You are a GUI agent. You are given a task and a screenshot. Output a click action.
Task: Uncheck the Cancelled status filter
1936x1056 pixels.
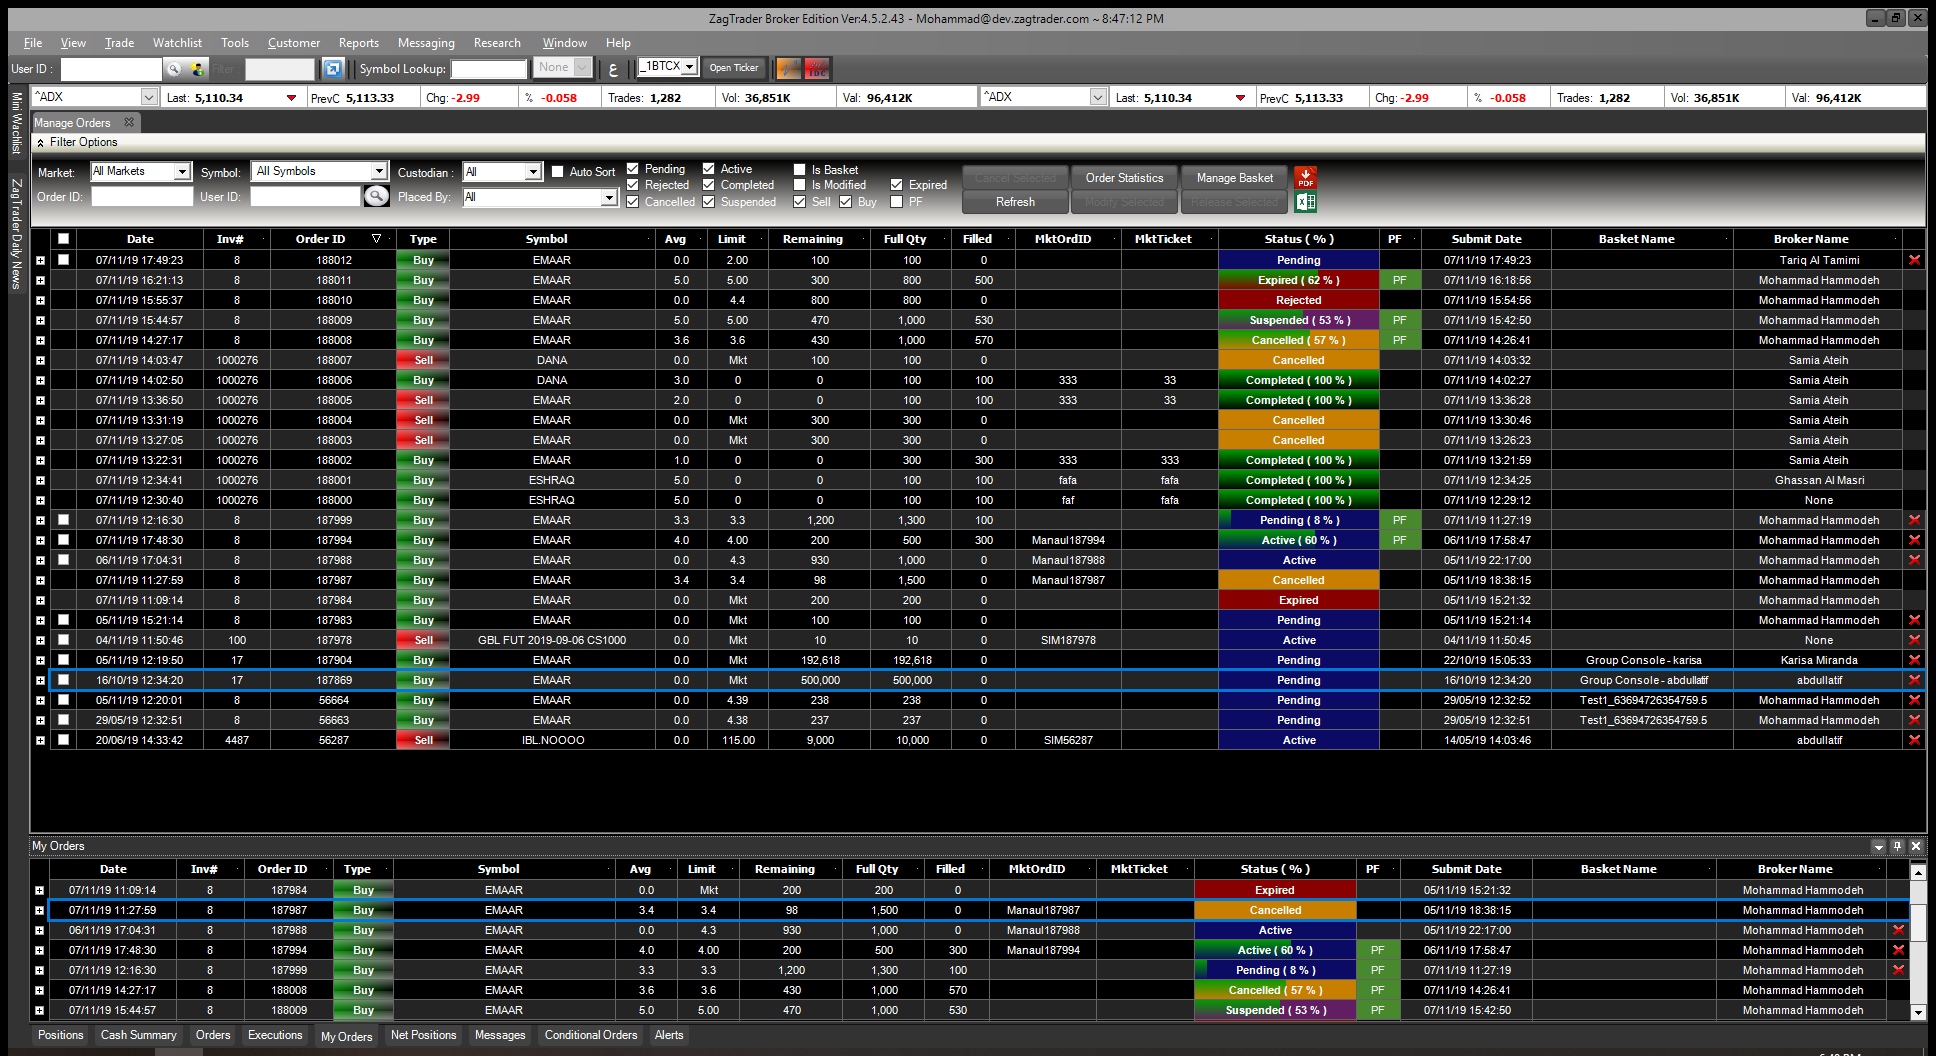[x=633, y=202]
